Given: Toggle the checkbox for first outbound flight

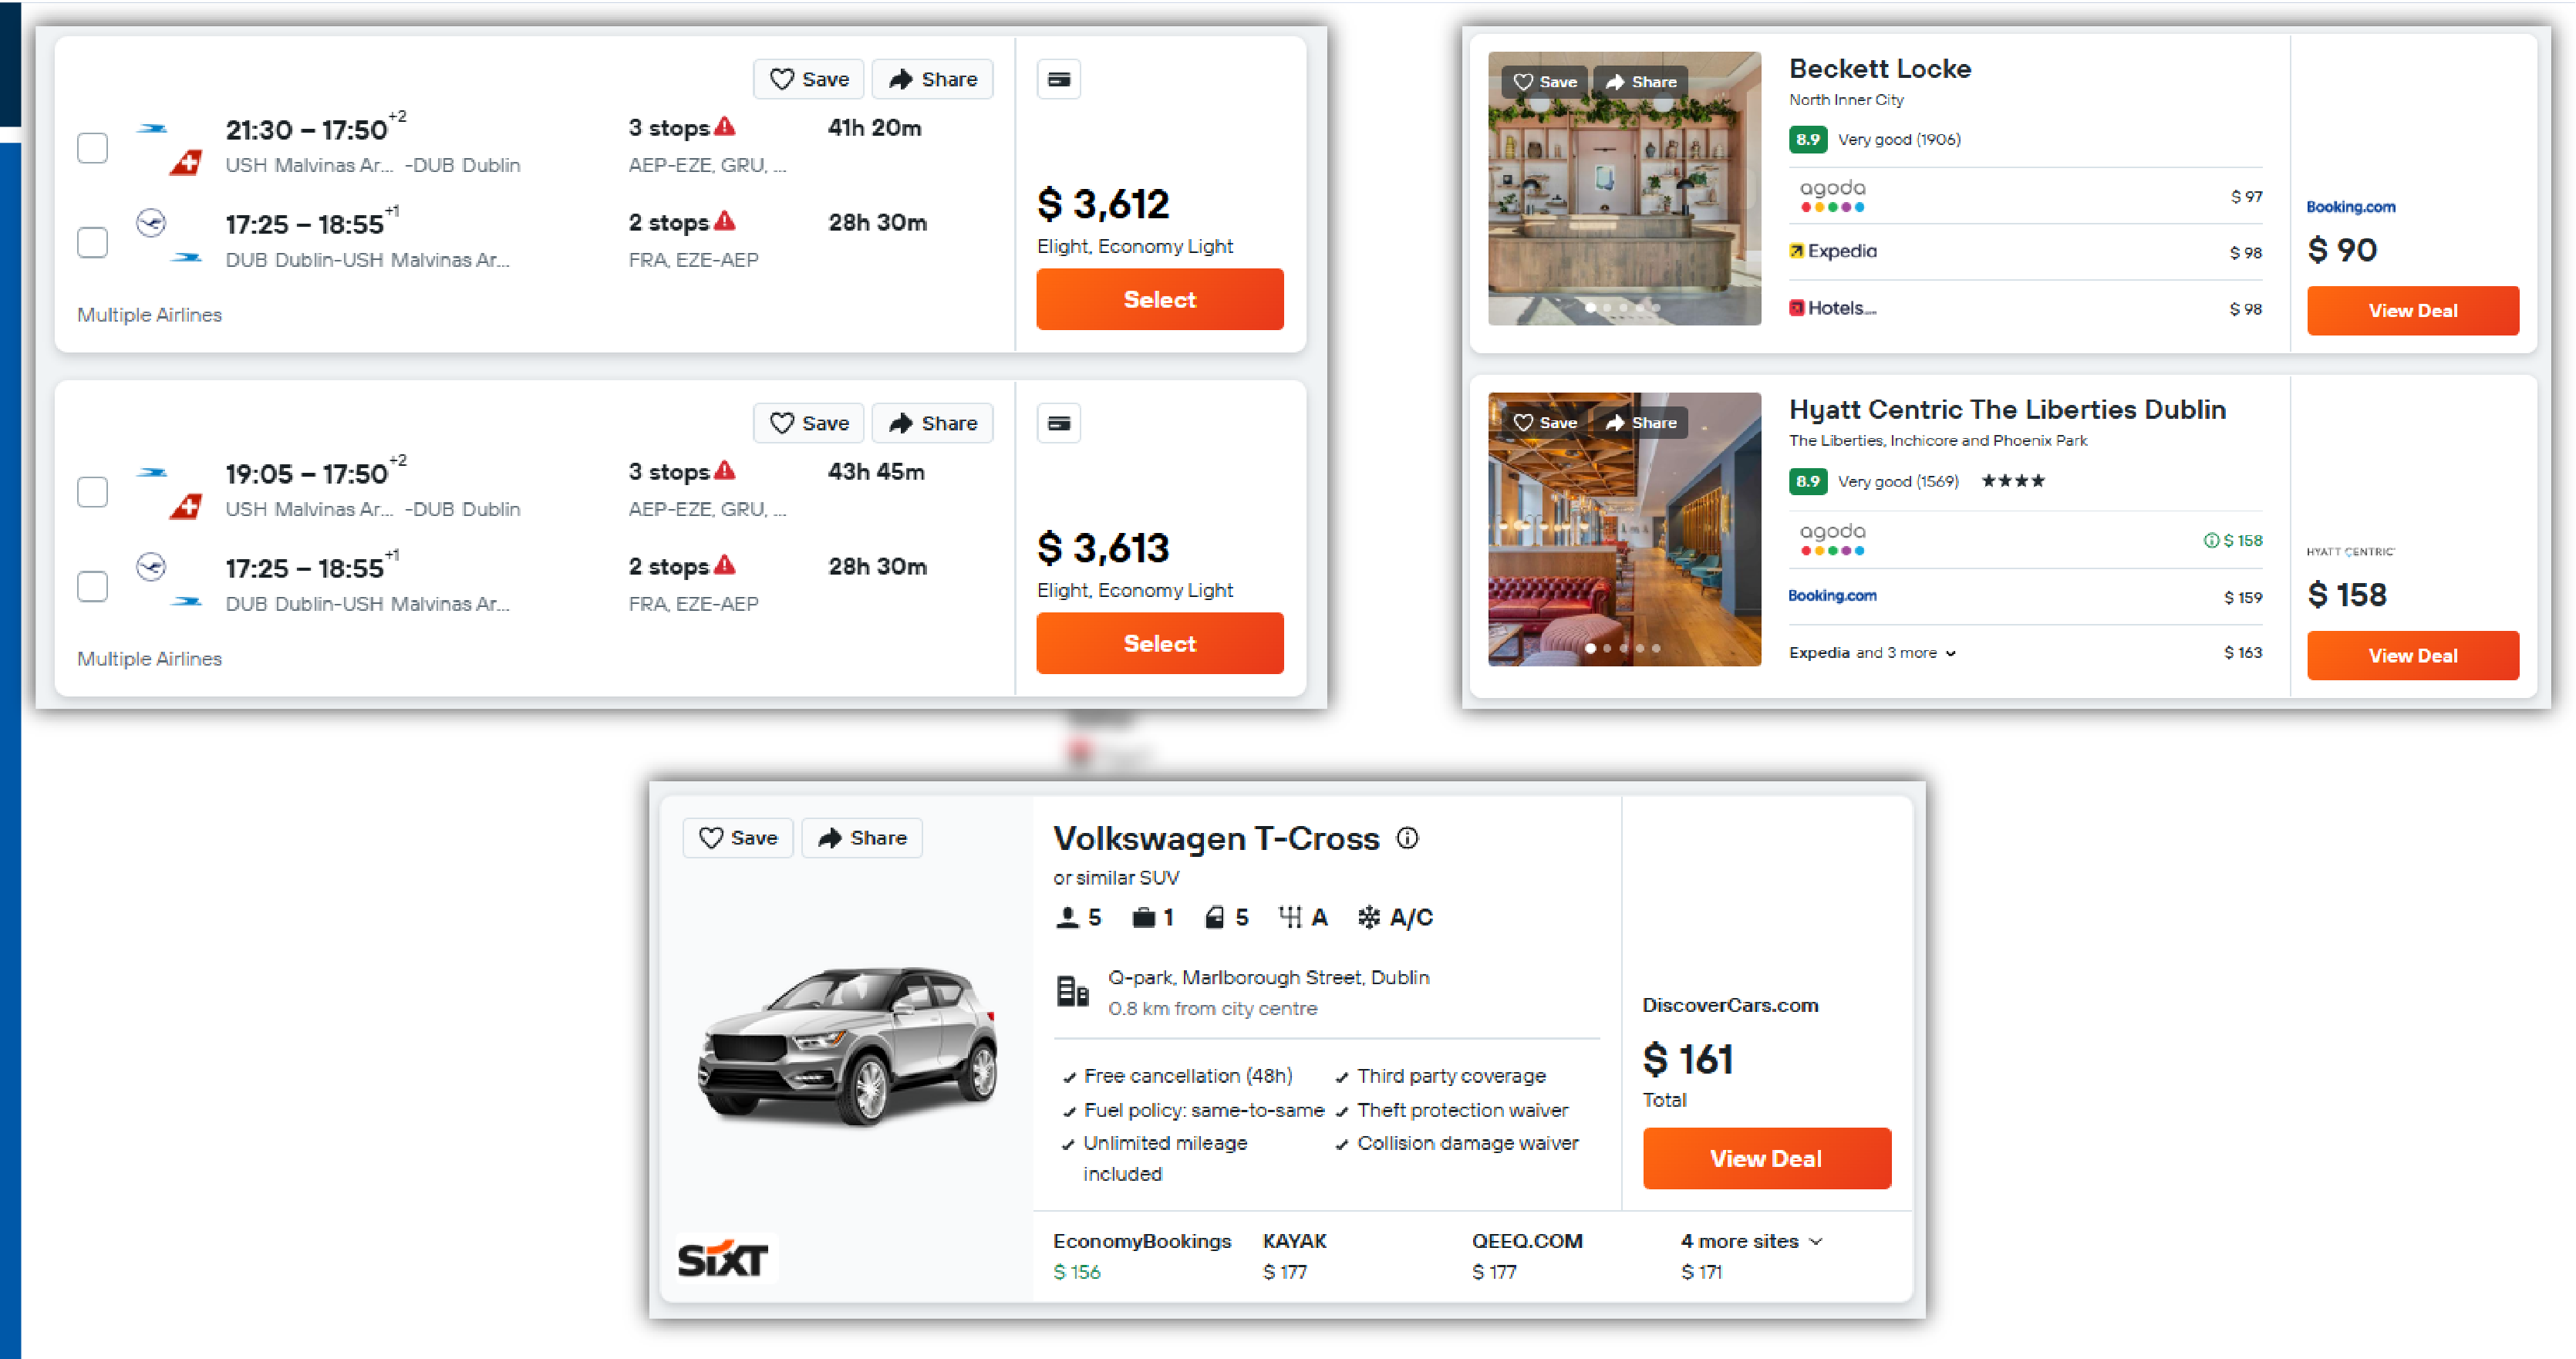Looking at the screenshot, I should coord(93,148).
